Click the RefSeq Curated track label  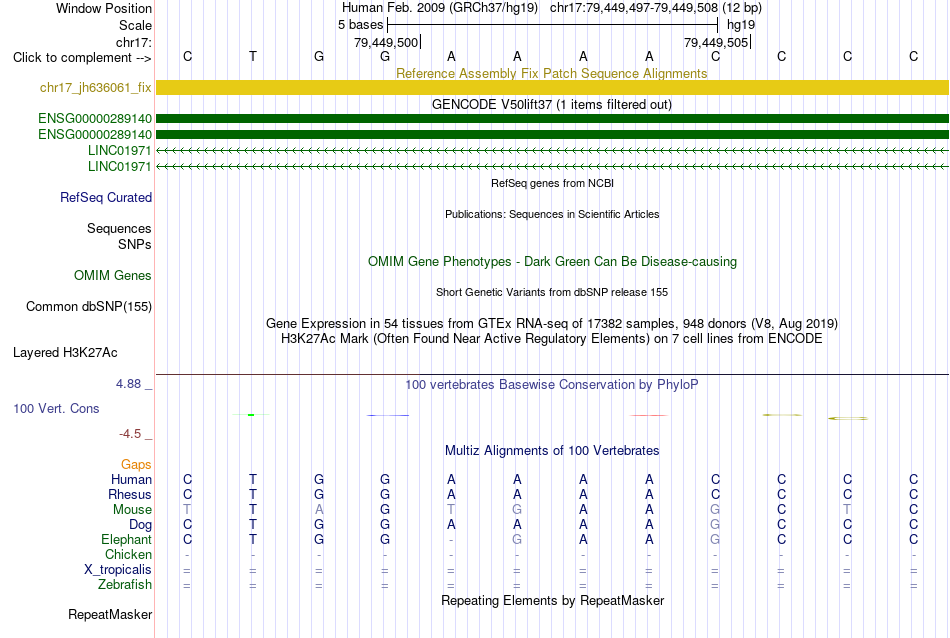tap(106, 198)
